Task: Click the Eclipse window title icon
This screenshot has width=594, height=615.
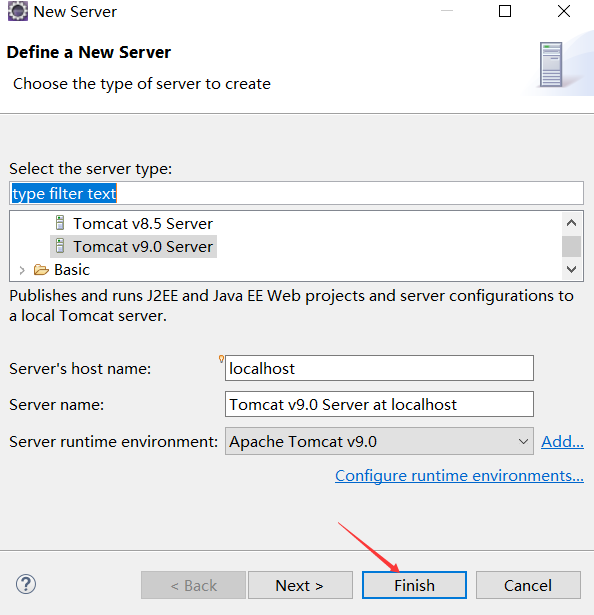Action: (18, 11)
